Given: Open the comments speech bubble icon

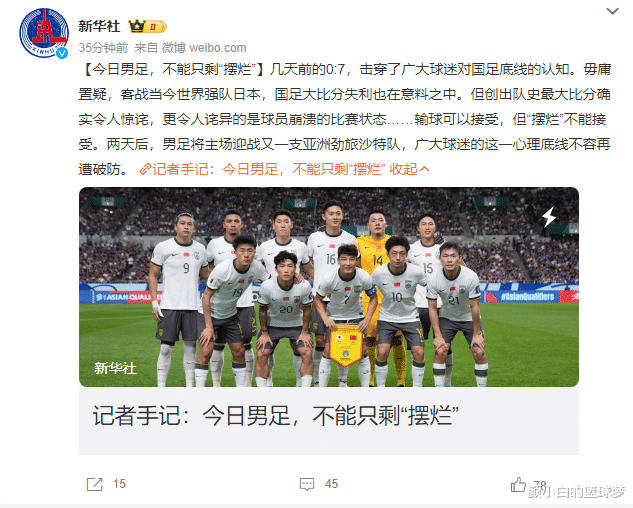Looking at the screenshot, I should (307, 484).
